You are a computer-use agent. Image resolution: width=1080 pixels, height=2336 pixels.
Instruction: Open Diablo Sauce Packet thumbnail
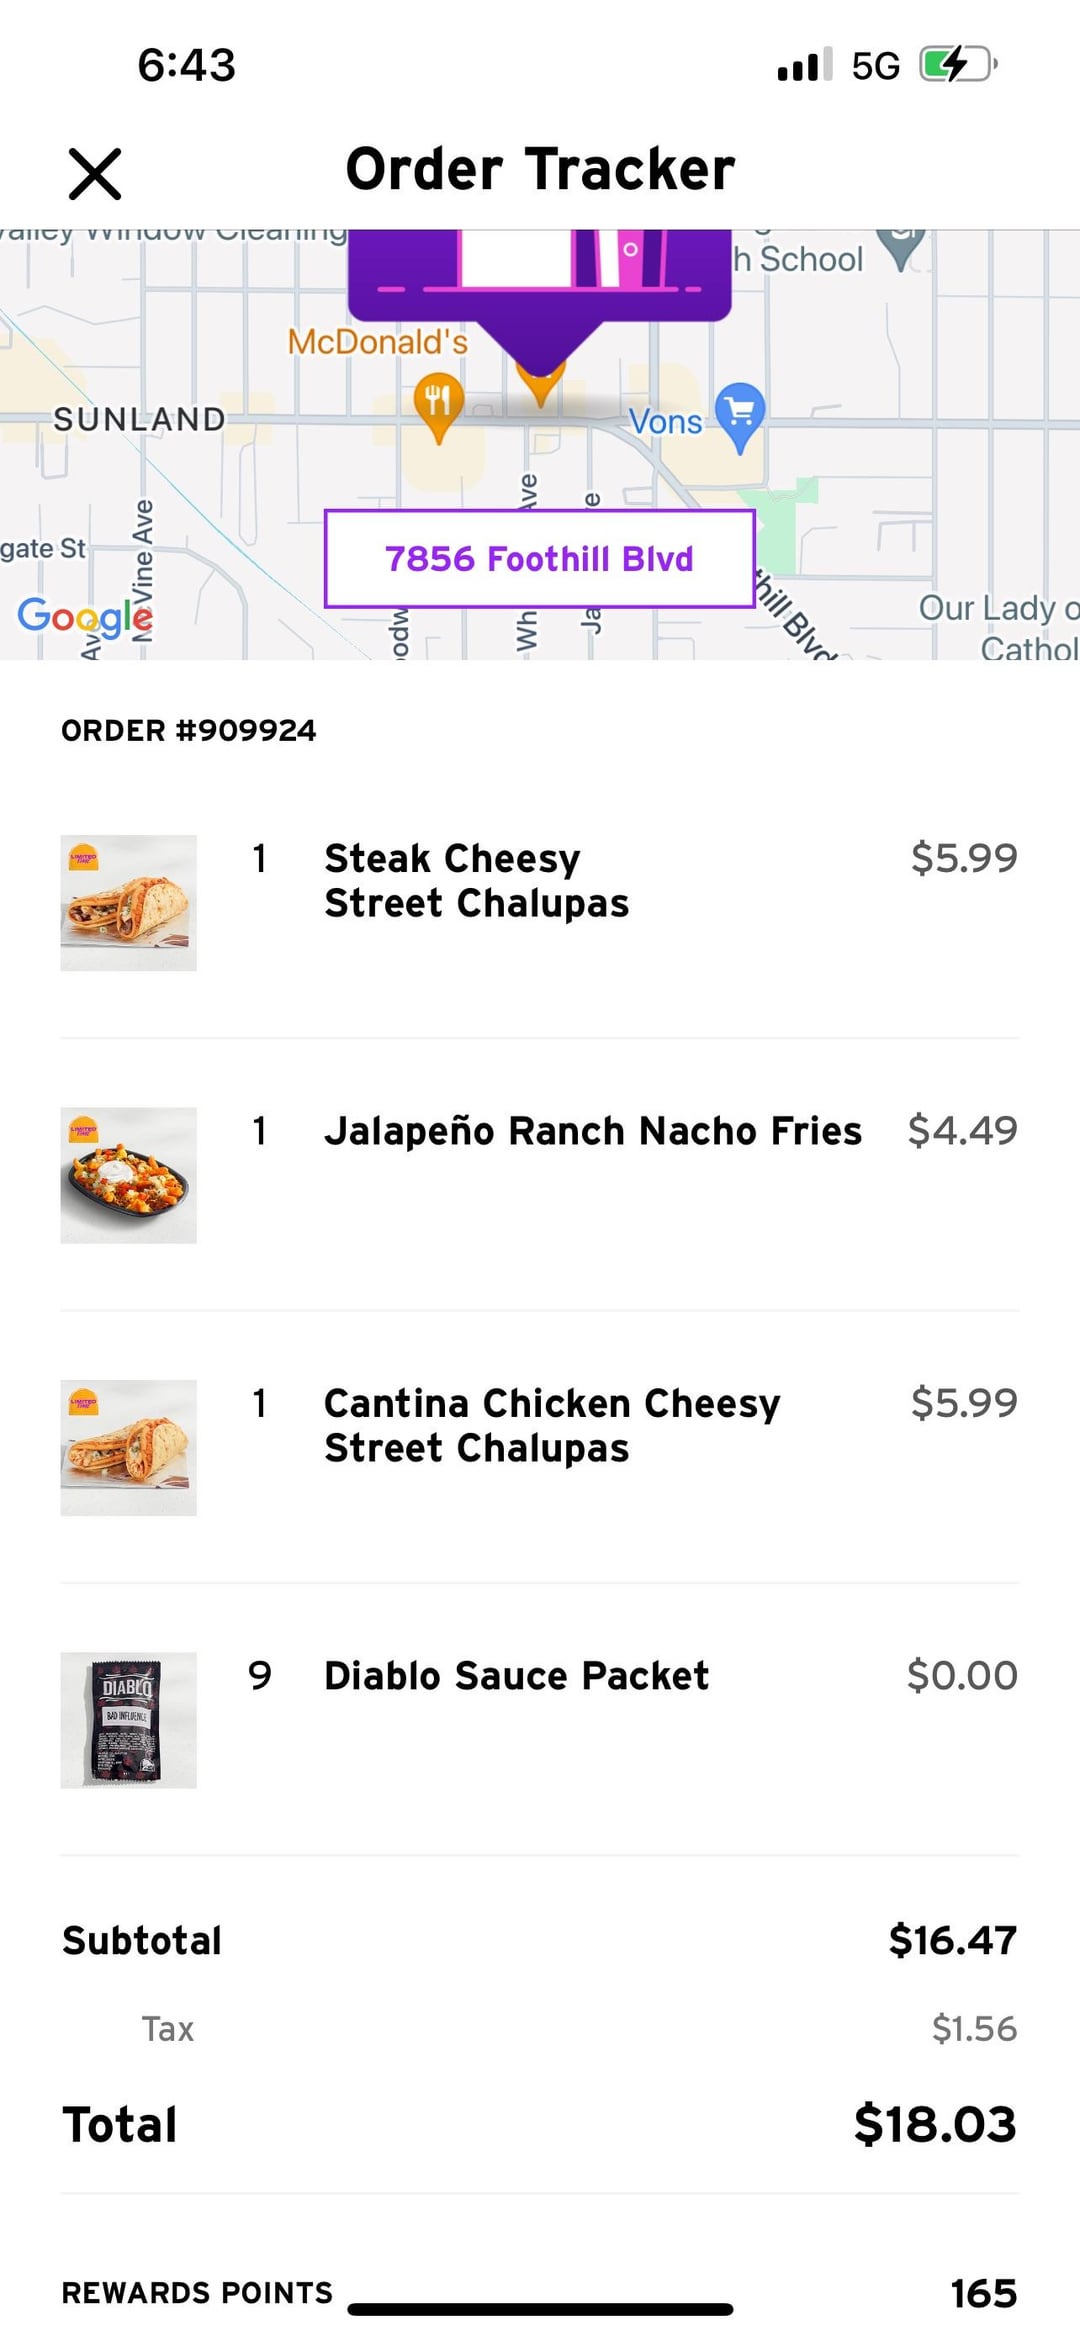(x=129, y=1720)
